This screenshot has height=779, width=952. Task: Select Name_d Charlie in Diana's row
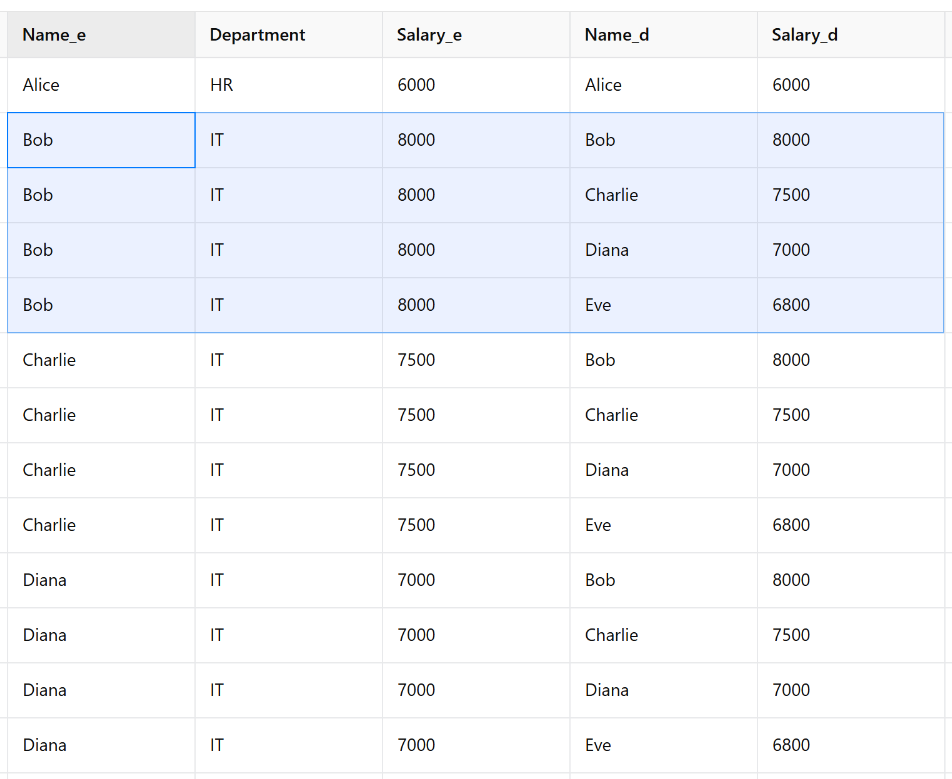click(664, 635)
